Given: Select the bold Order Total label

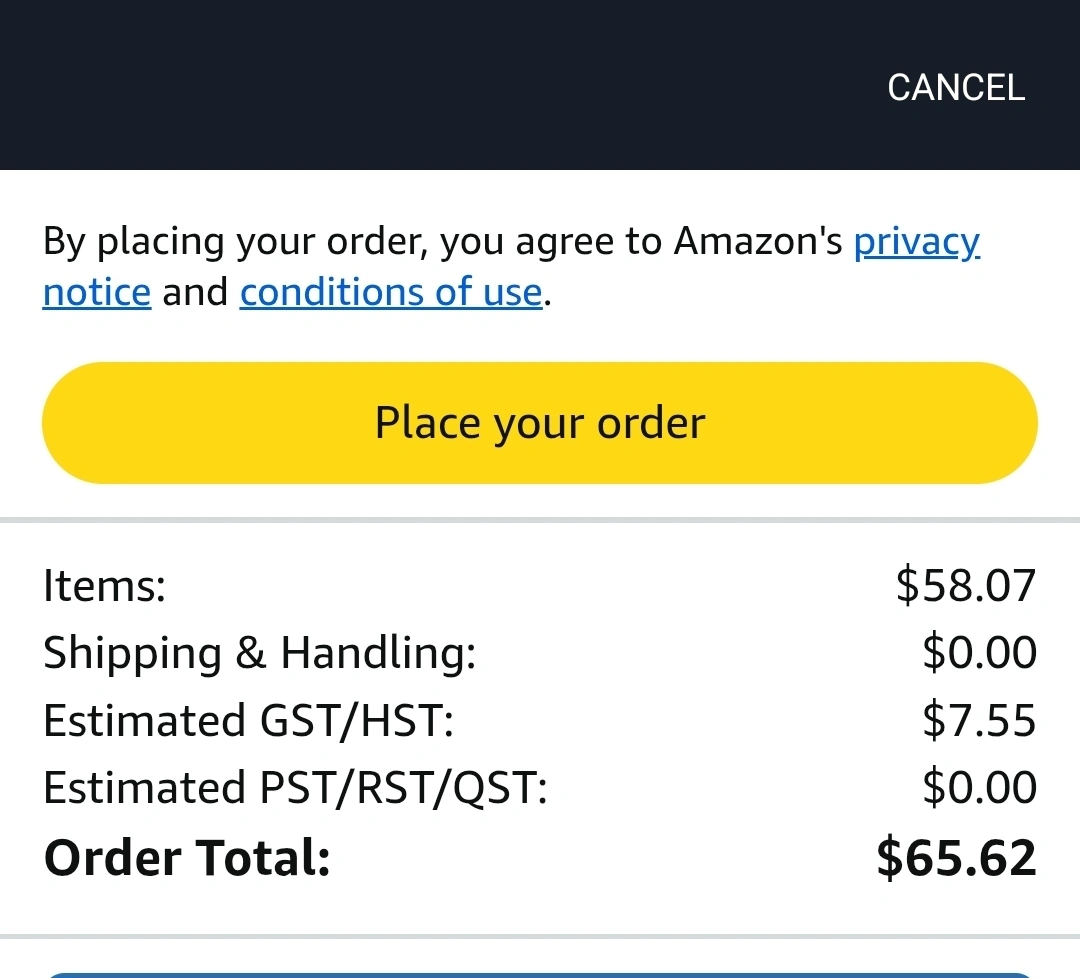Looking at the screenshot, I should (187, 858).
